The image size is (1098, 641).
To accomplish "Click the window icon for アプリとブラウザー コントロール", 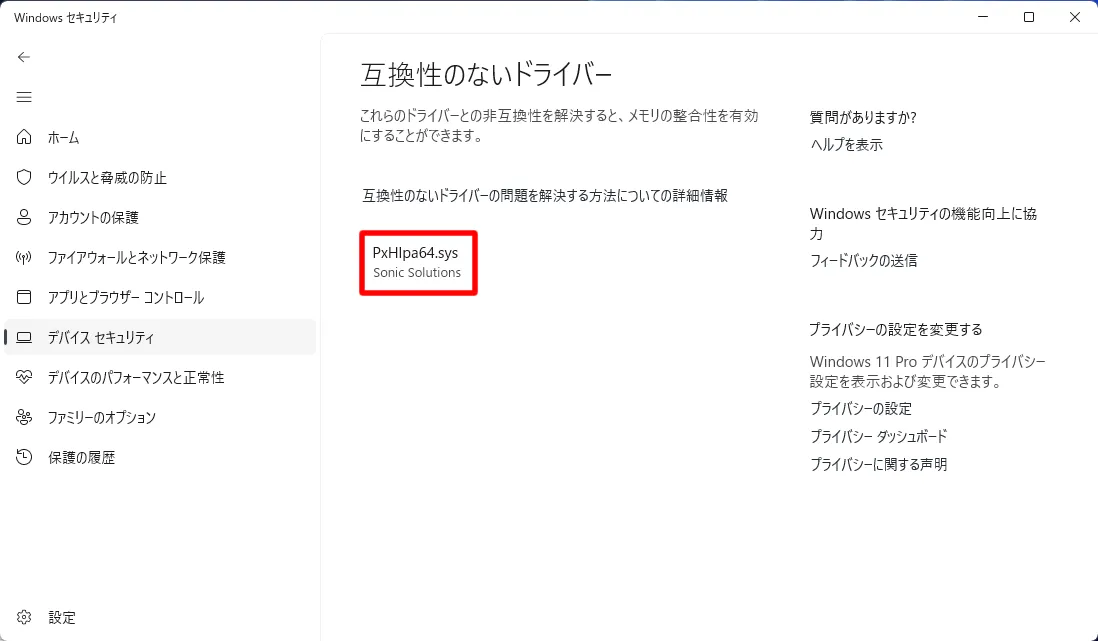I will point(25,297).
